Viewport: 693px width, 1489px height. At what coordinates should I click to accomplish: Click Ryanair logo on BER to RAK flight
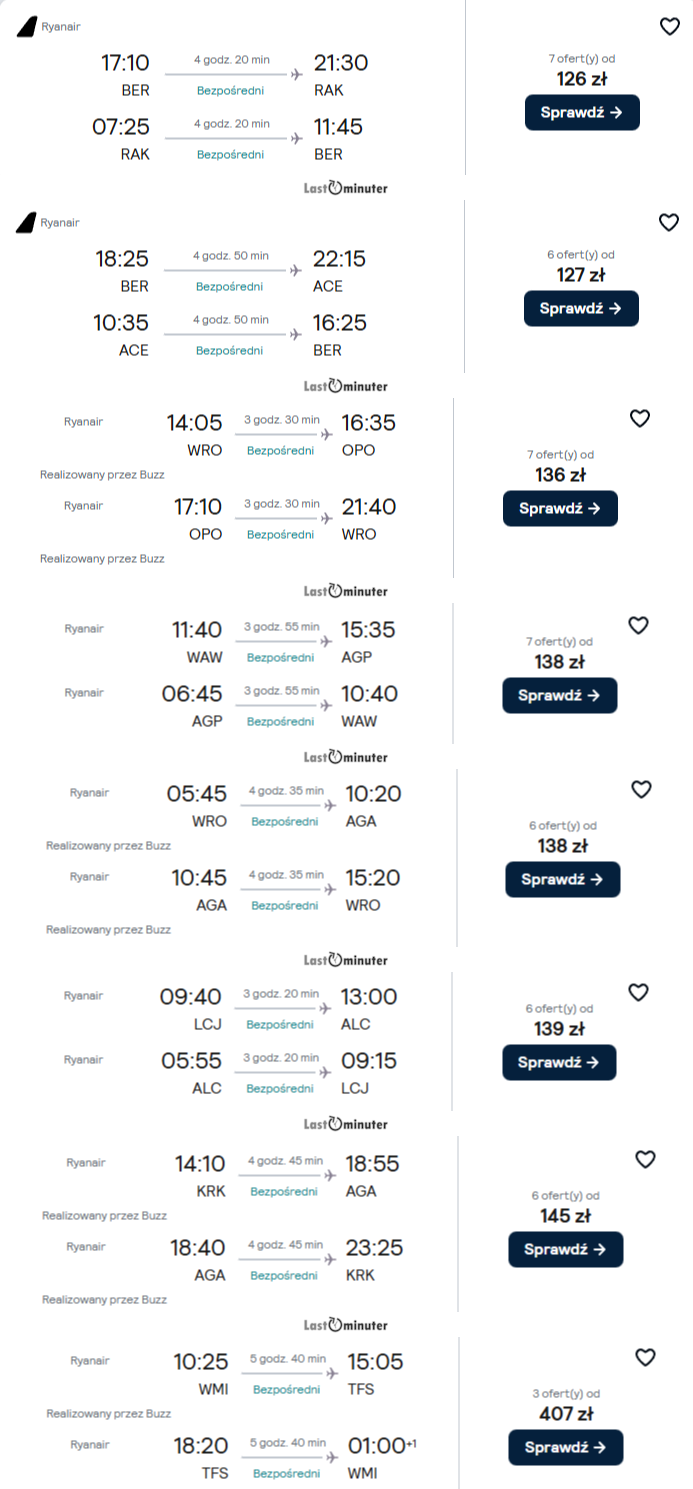(26, 27)
